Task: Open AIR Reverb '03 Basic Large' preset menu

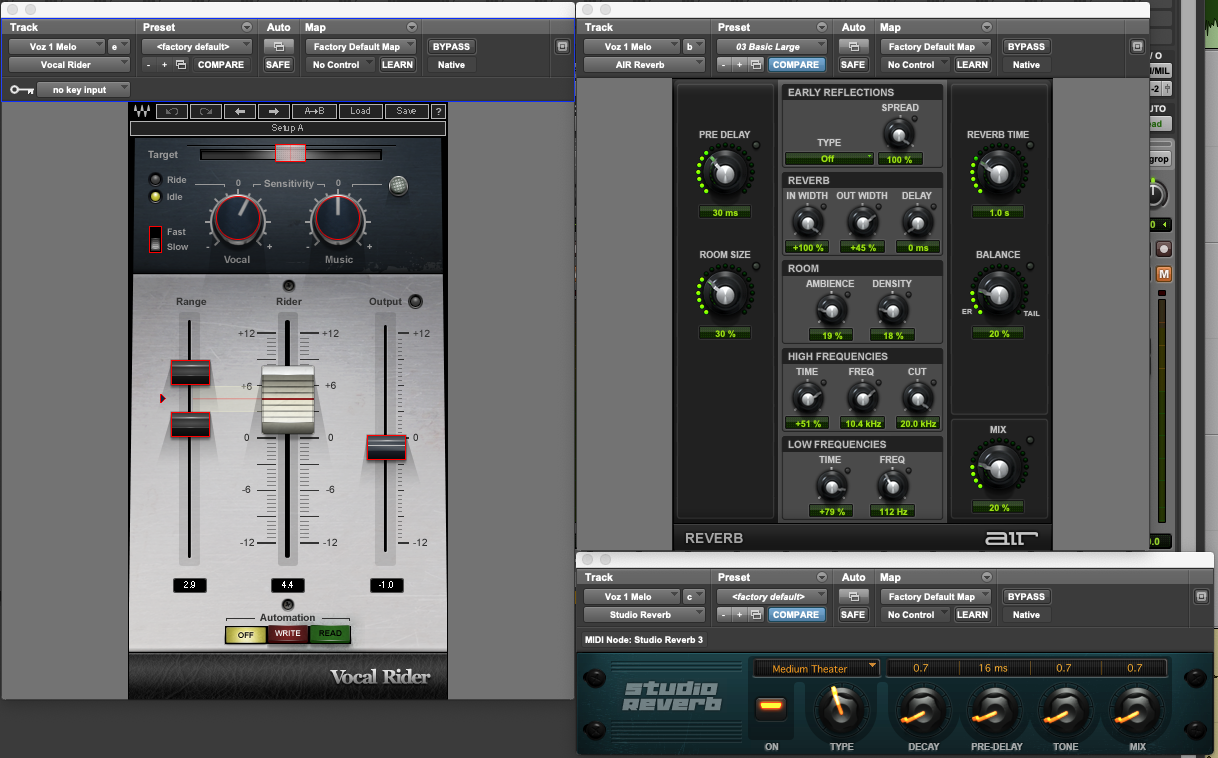Action: (x=772, y=46)
